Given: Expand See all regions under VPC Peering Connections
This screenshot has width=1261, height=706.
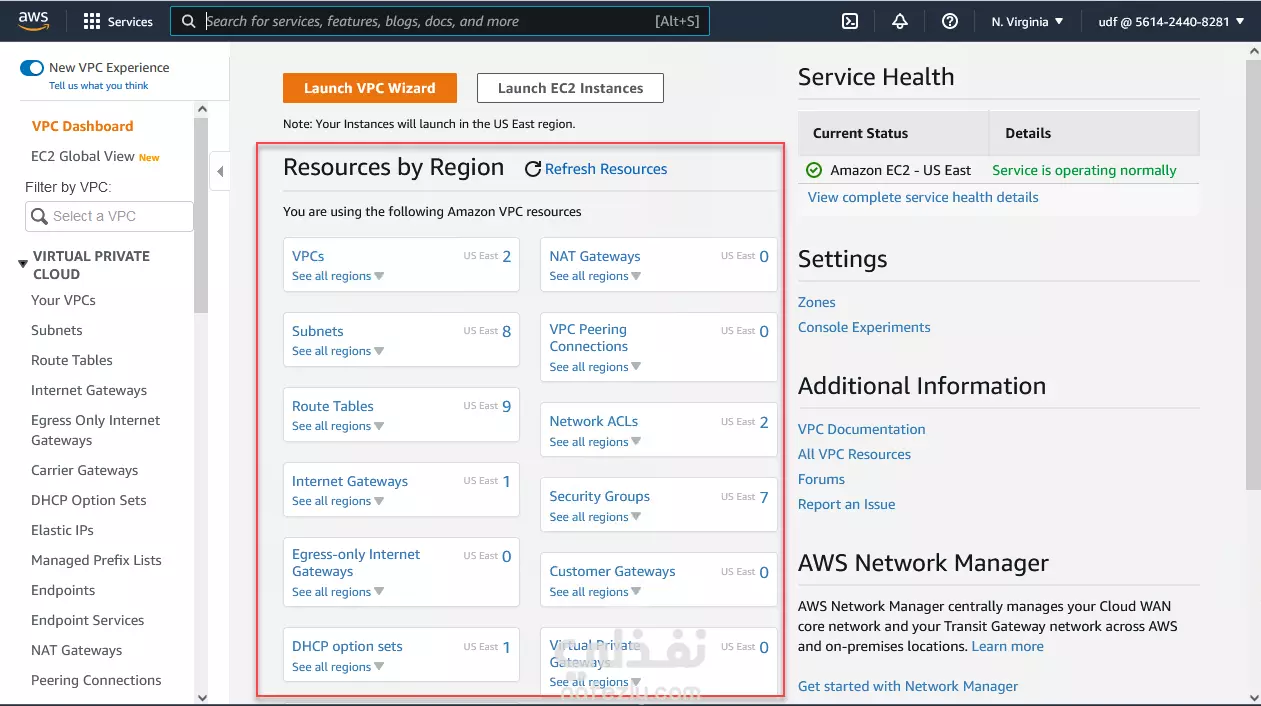Looking at the screenshot, I should coord(595,367).
